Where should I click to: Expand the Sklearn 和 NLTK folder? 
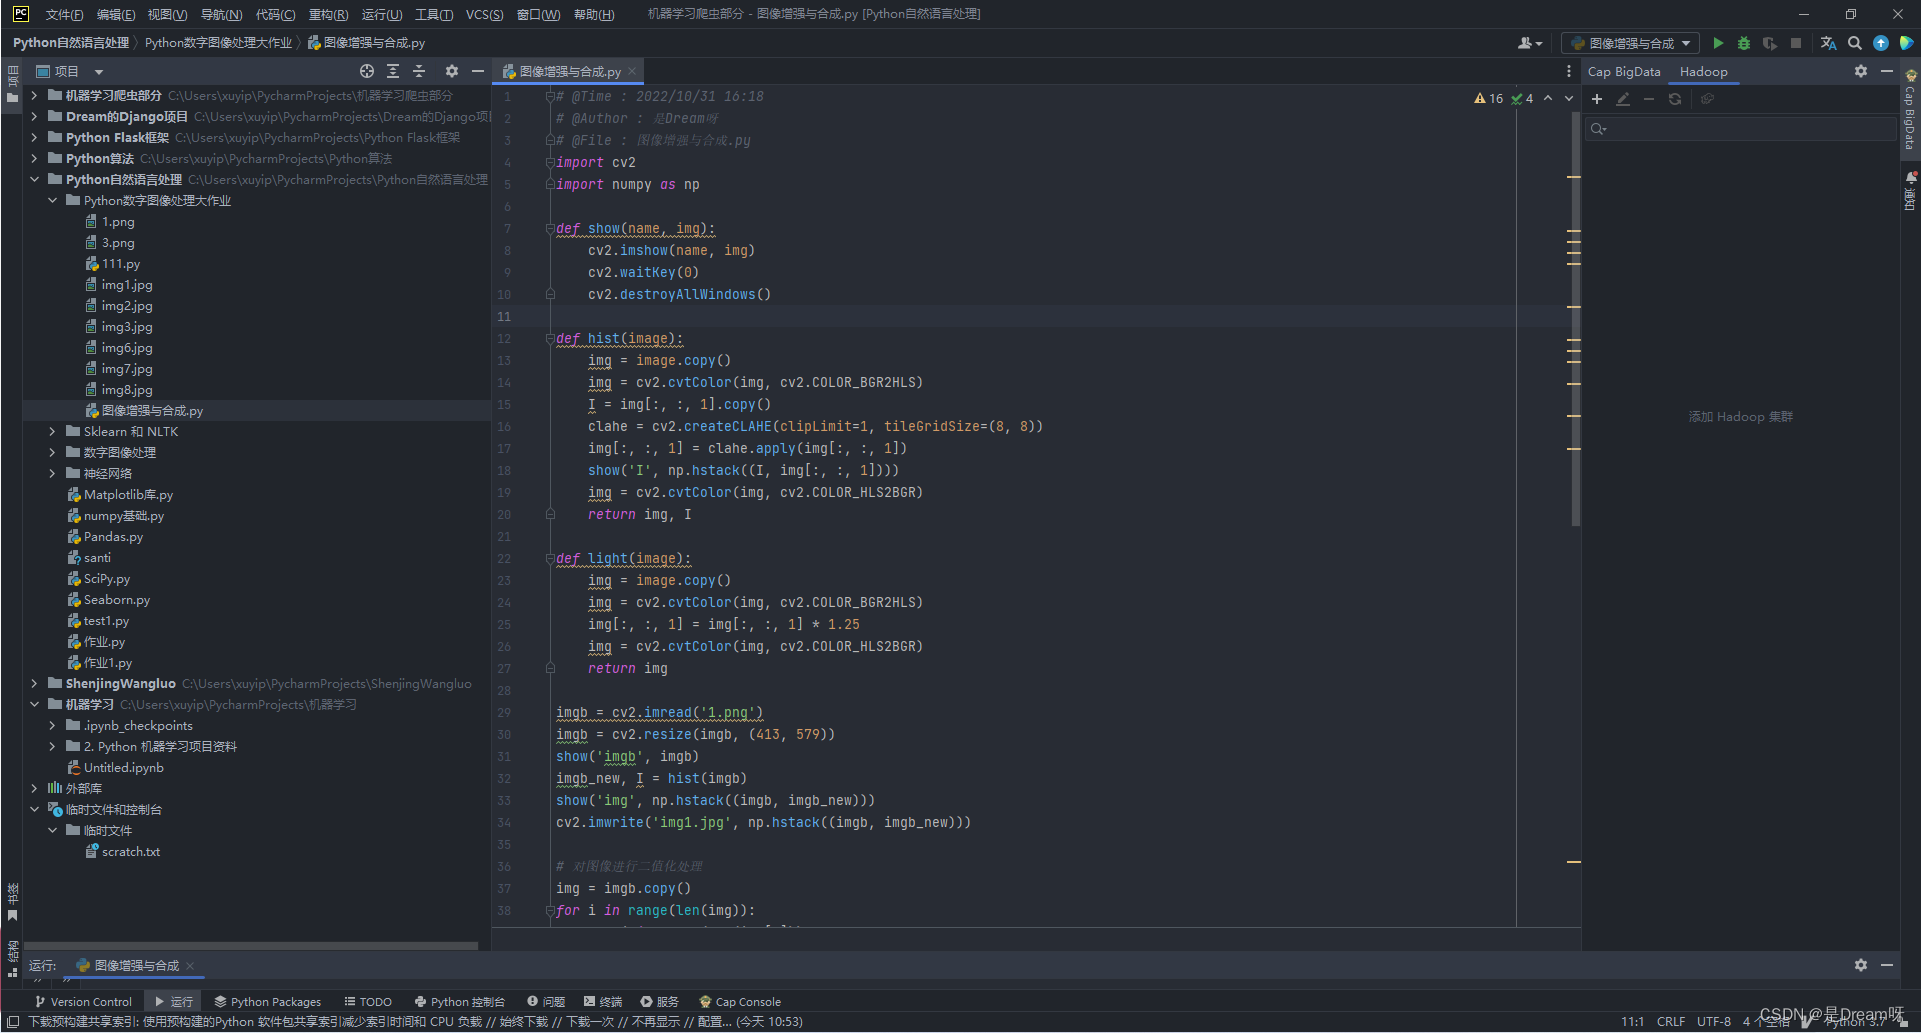tap(52, 432)
